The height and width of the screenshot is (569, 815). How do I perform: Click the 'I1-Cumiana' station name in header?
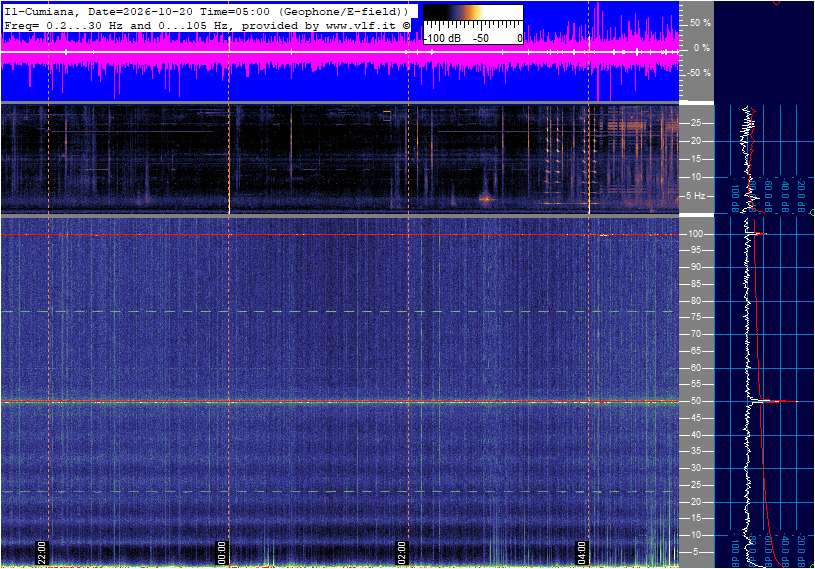(41, 11)
